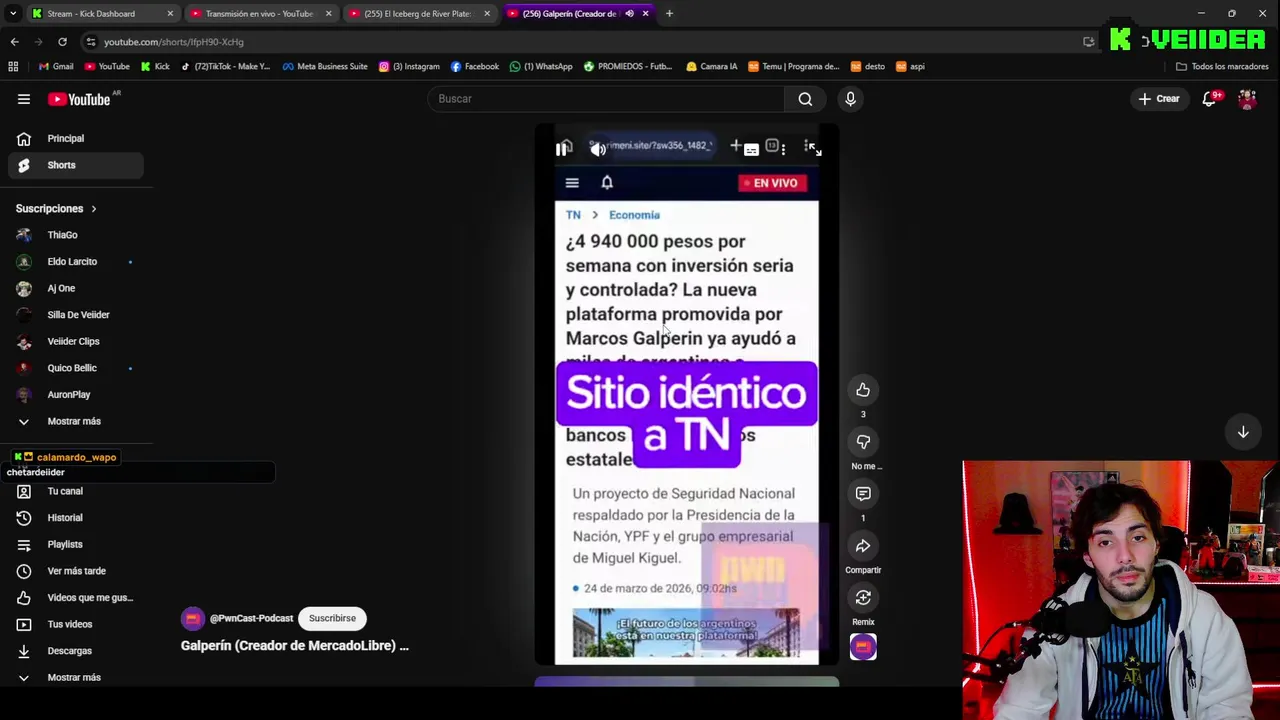The image size is (1280, 720).
Task: Close the Galperín browser tab
Action: [x=645, y=14]
